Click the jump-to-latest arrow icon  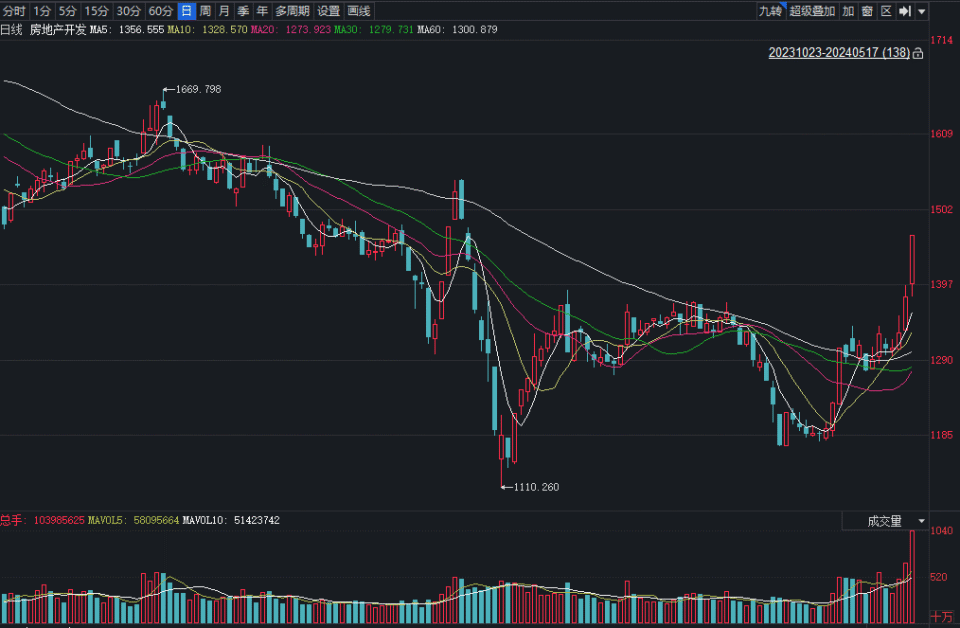(905, 11)
